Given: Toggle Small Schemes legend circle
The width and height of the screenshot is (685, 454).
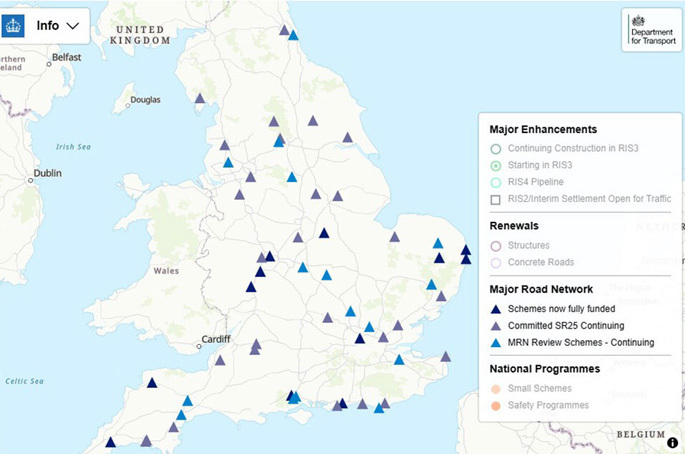Looking at the screenshot, I should (495, 389).
